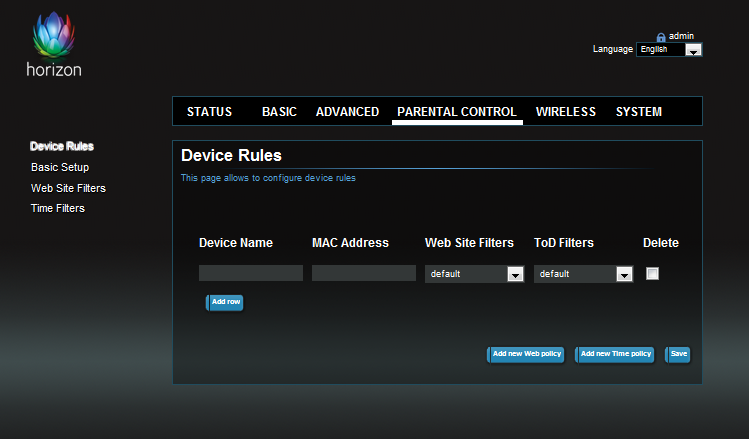Go to Time Filters page
This screenshot has width=749, height=439.
tap(58, 208)
